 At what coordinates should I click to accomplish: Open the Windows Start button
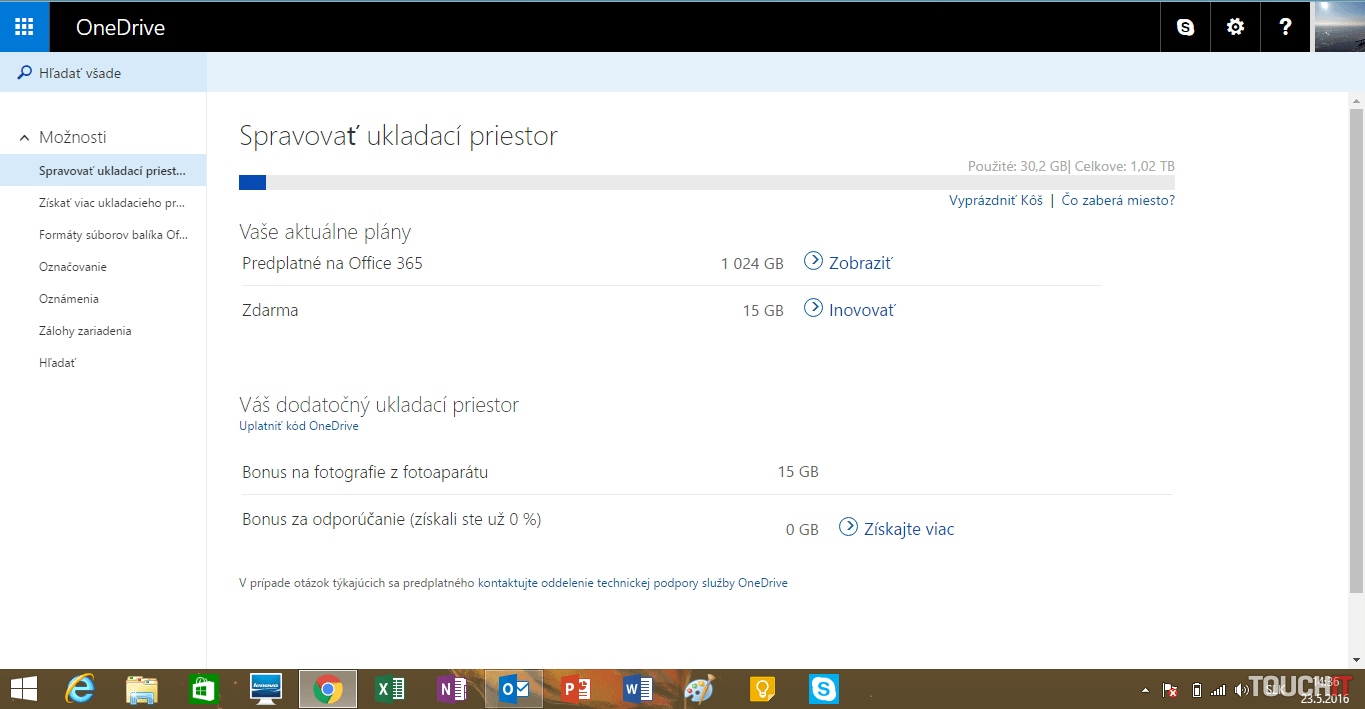click(x=24, y=689)
